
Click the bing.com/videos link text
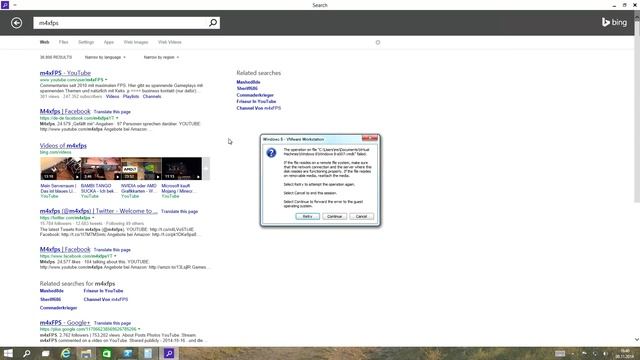tap(56, 152)
